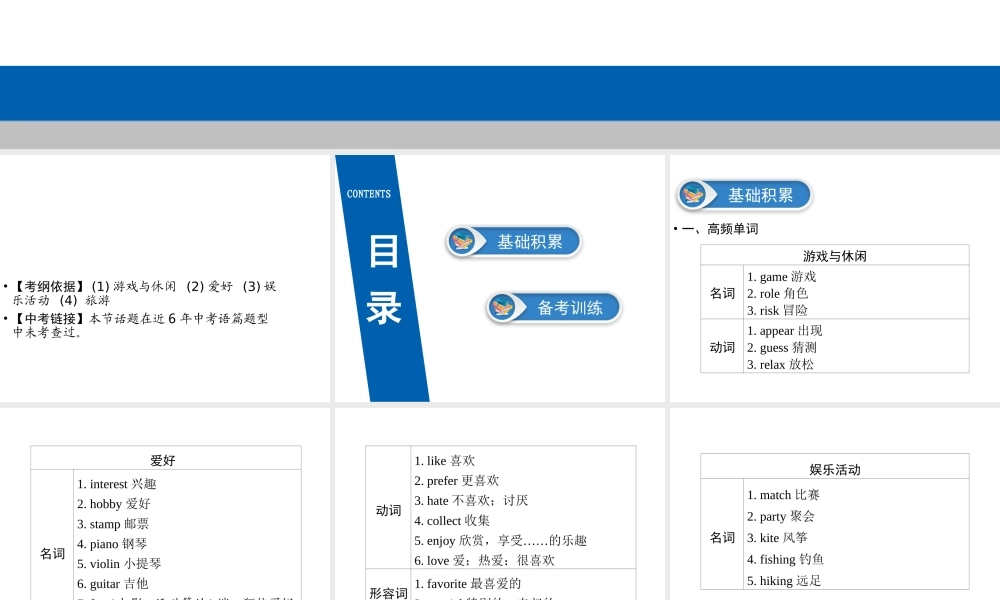Click the 娱乐活动 table header
Viewport: 1000px width, 600px height.
(835, 469)
